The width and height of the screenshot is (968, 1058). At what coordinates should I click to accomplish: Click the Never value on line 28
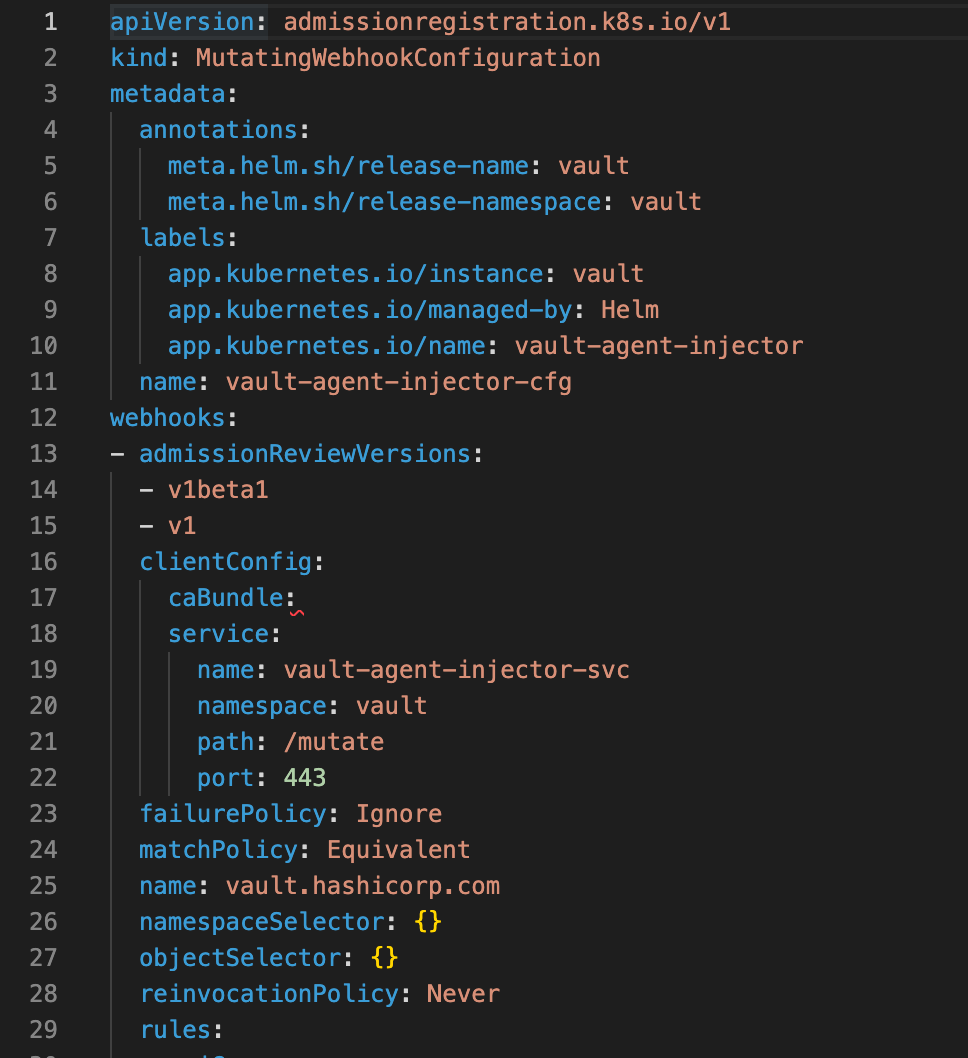(x=463, y=993)
